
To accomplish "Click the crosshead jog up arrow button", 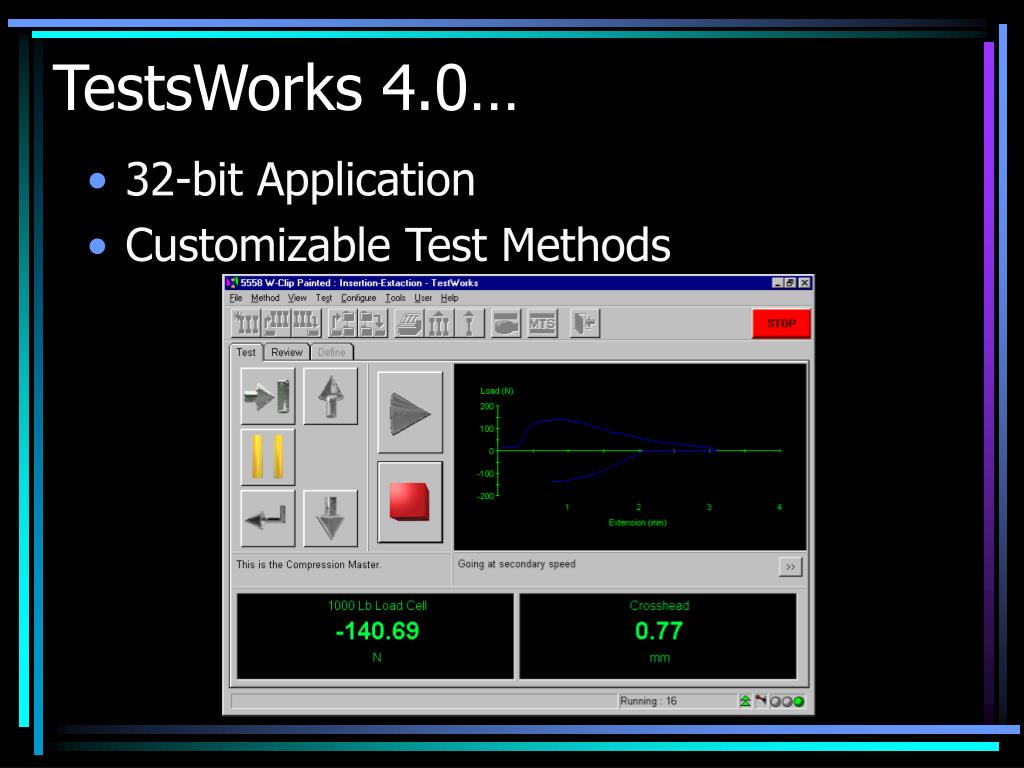I will pos(330,396).
